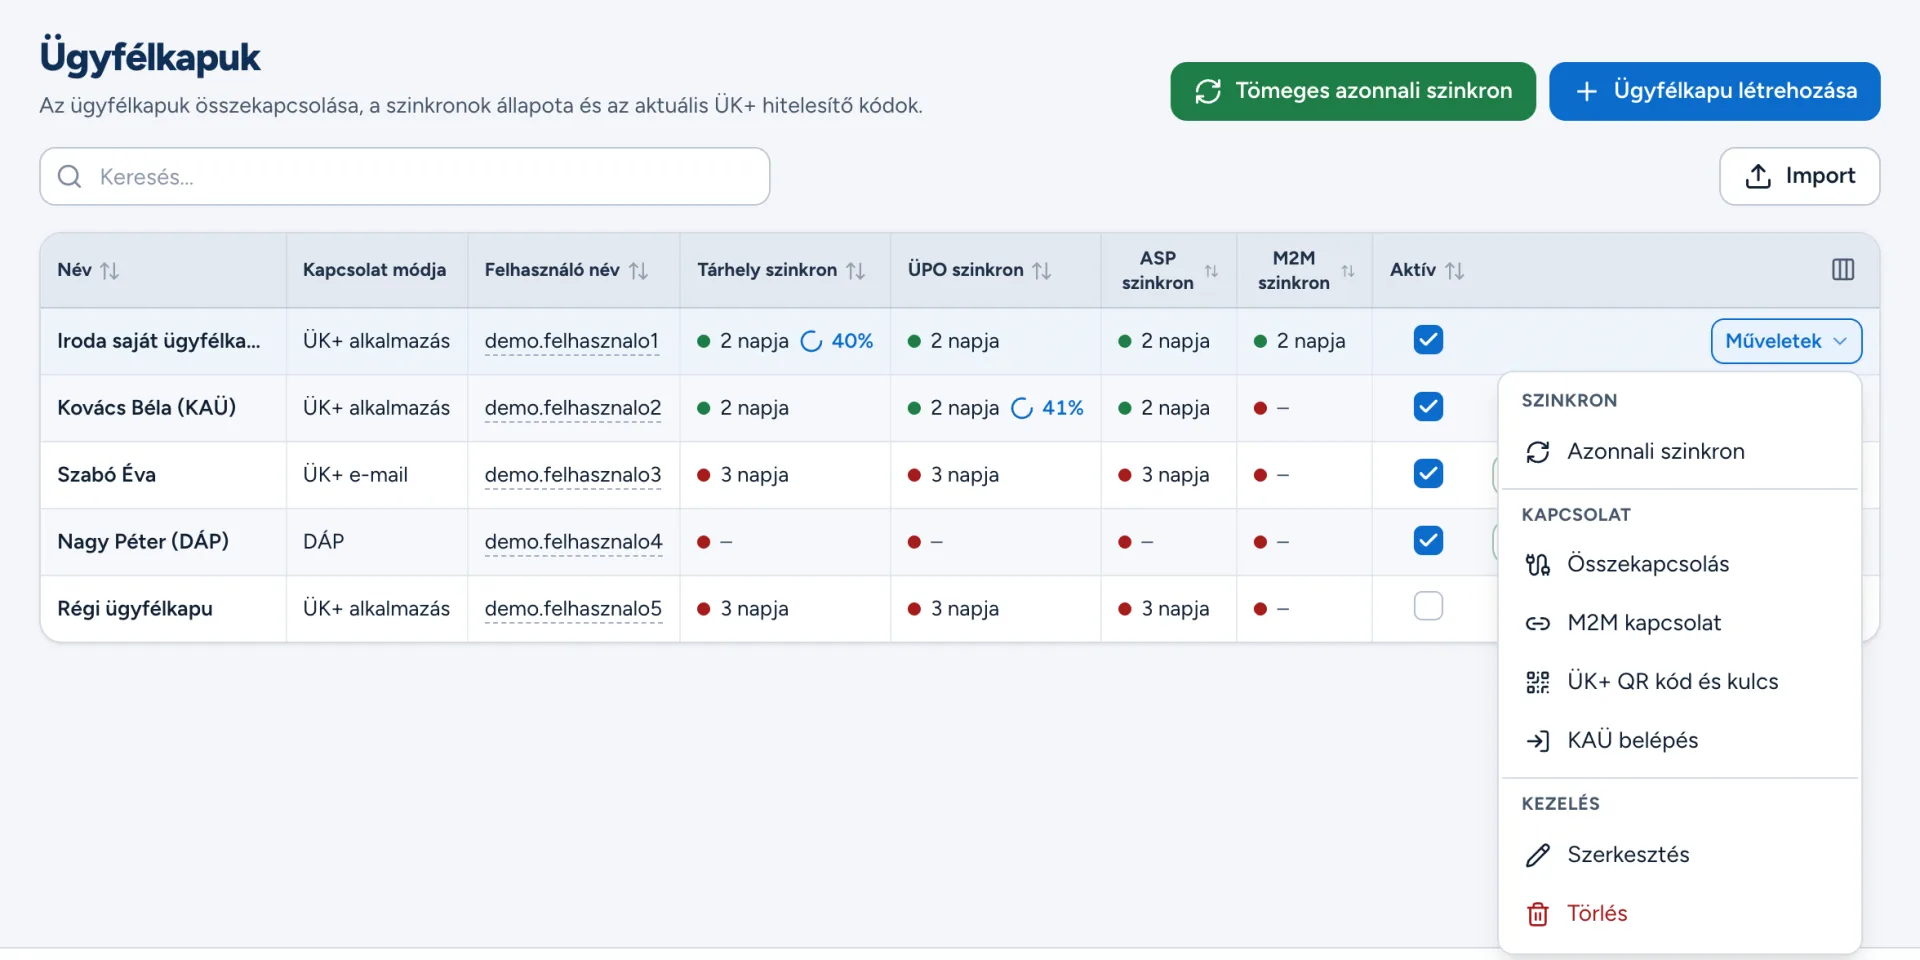This screenshot has height=960, width=1920.
Task: Open demo.felhasznalo1 username link
Action: pos(572,341)
